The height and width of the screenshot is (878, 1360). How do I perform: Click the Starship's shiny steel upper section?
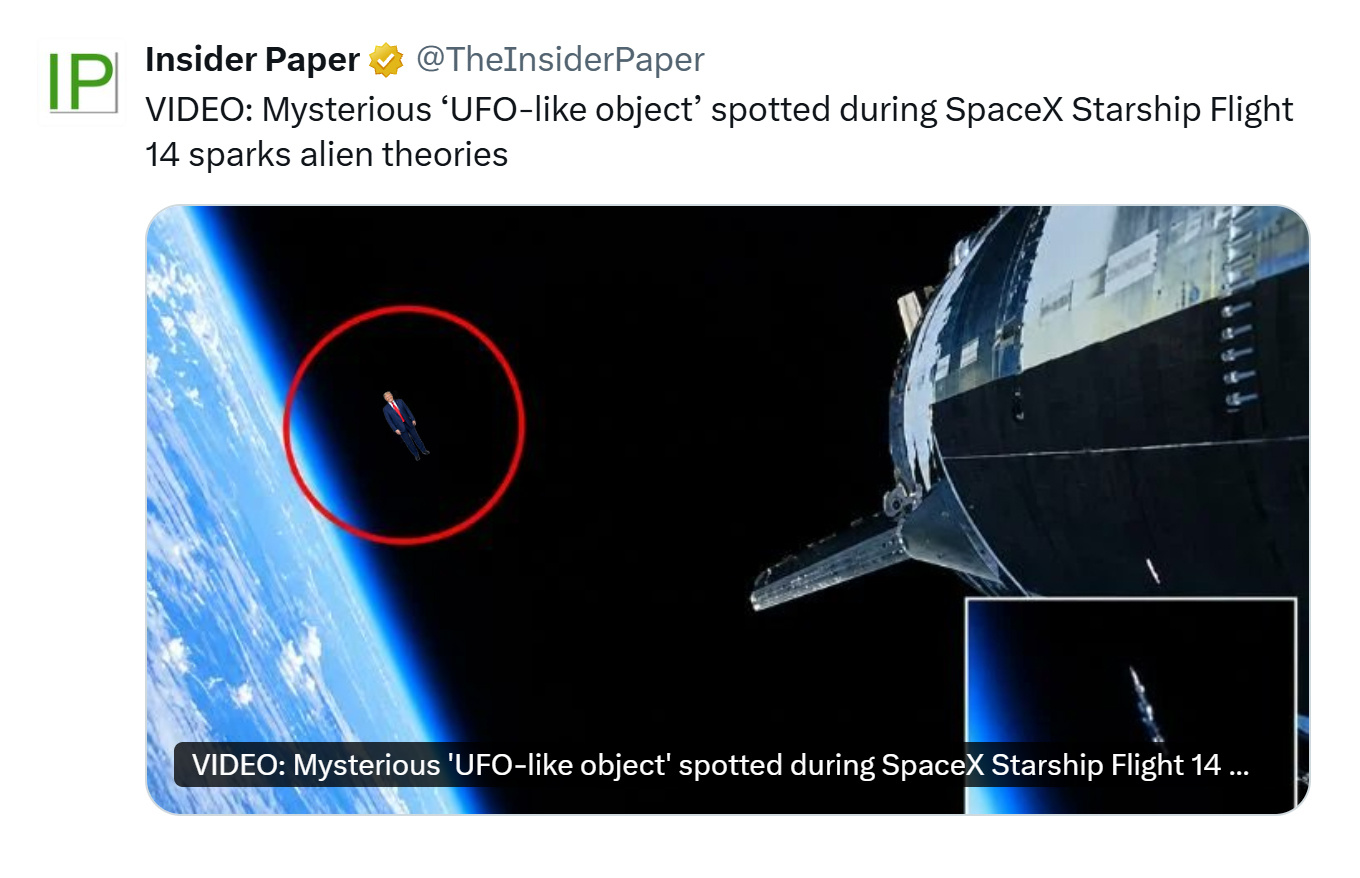click(x=1120, y=280)
